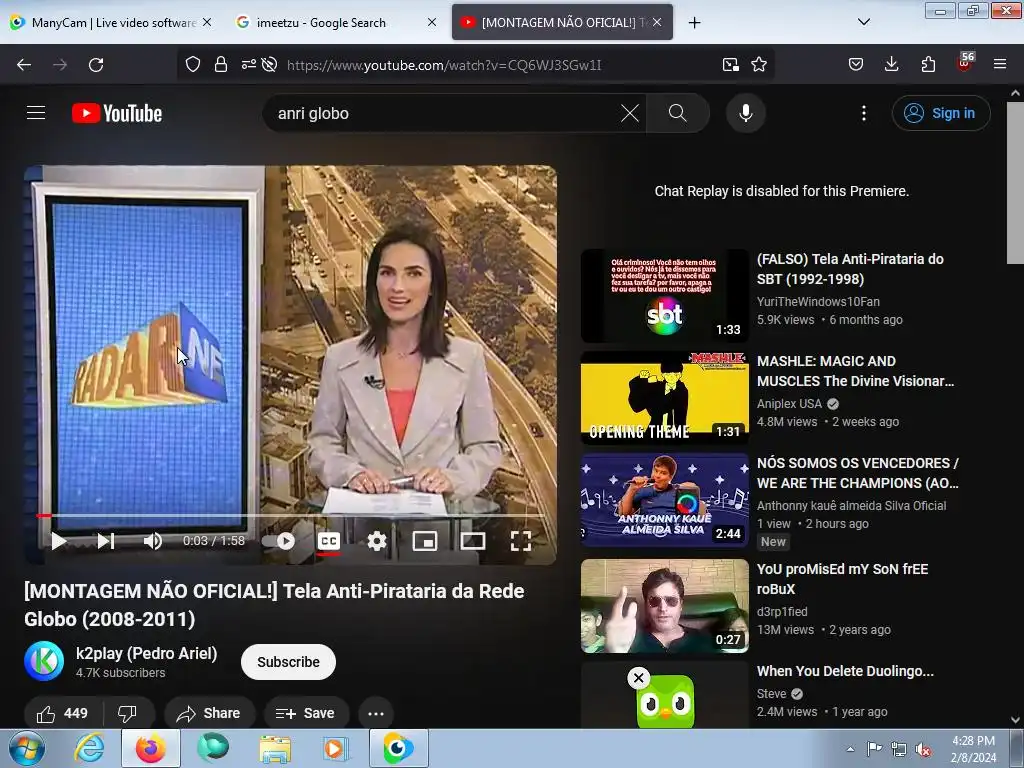This screenshot has width=1024, height=768.
Task: Mute the video volume speaker icon
Action: (x=152, y=541)
